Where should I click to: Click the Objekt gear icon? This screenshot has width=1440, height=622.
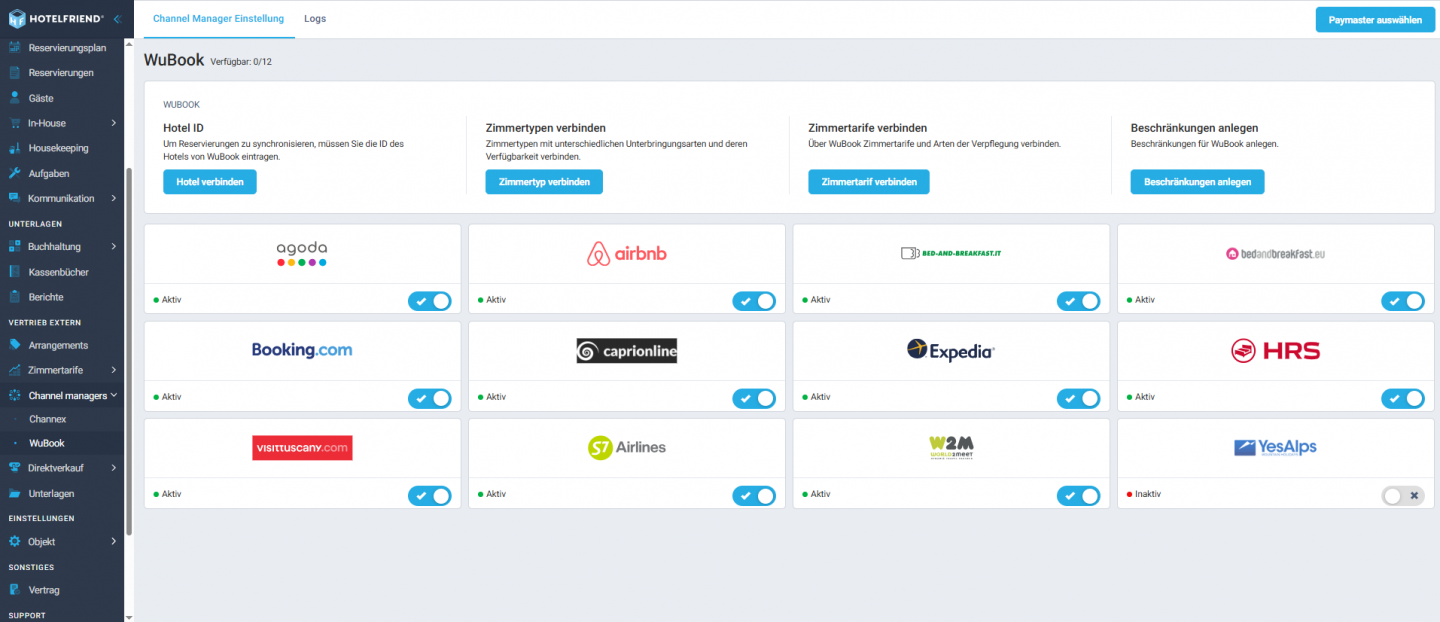coord(15,541)
